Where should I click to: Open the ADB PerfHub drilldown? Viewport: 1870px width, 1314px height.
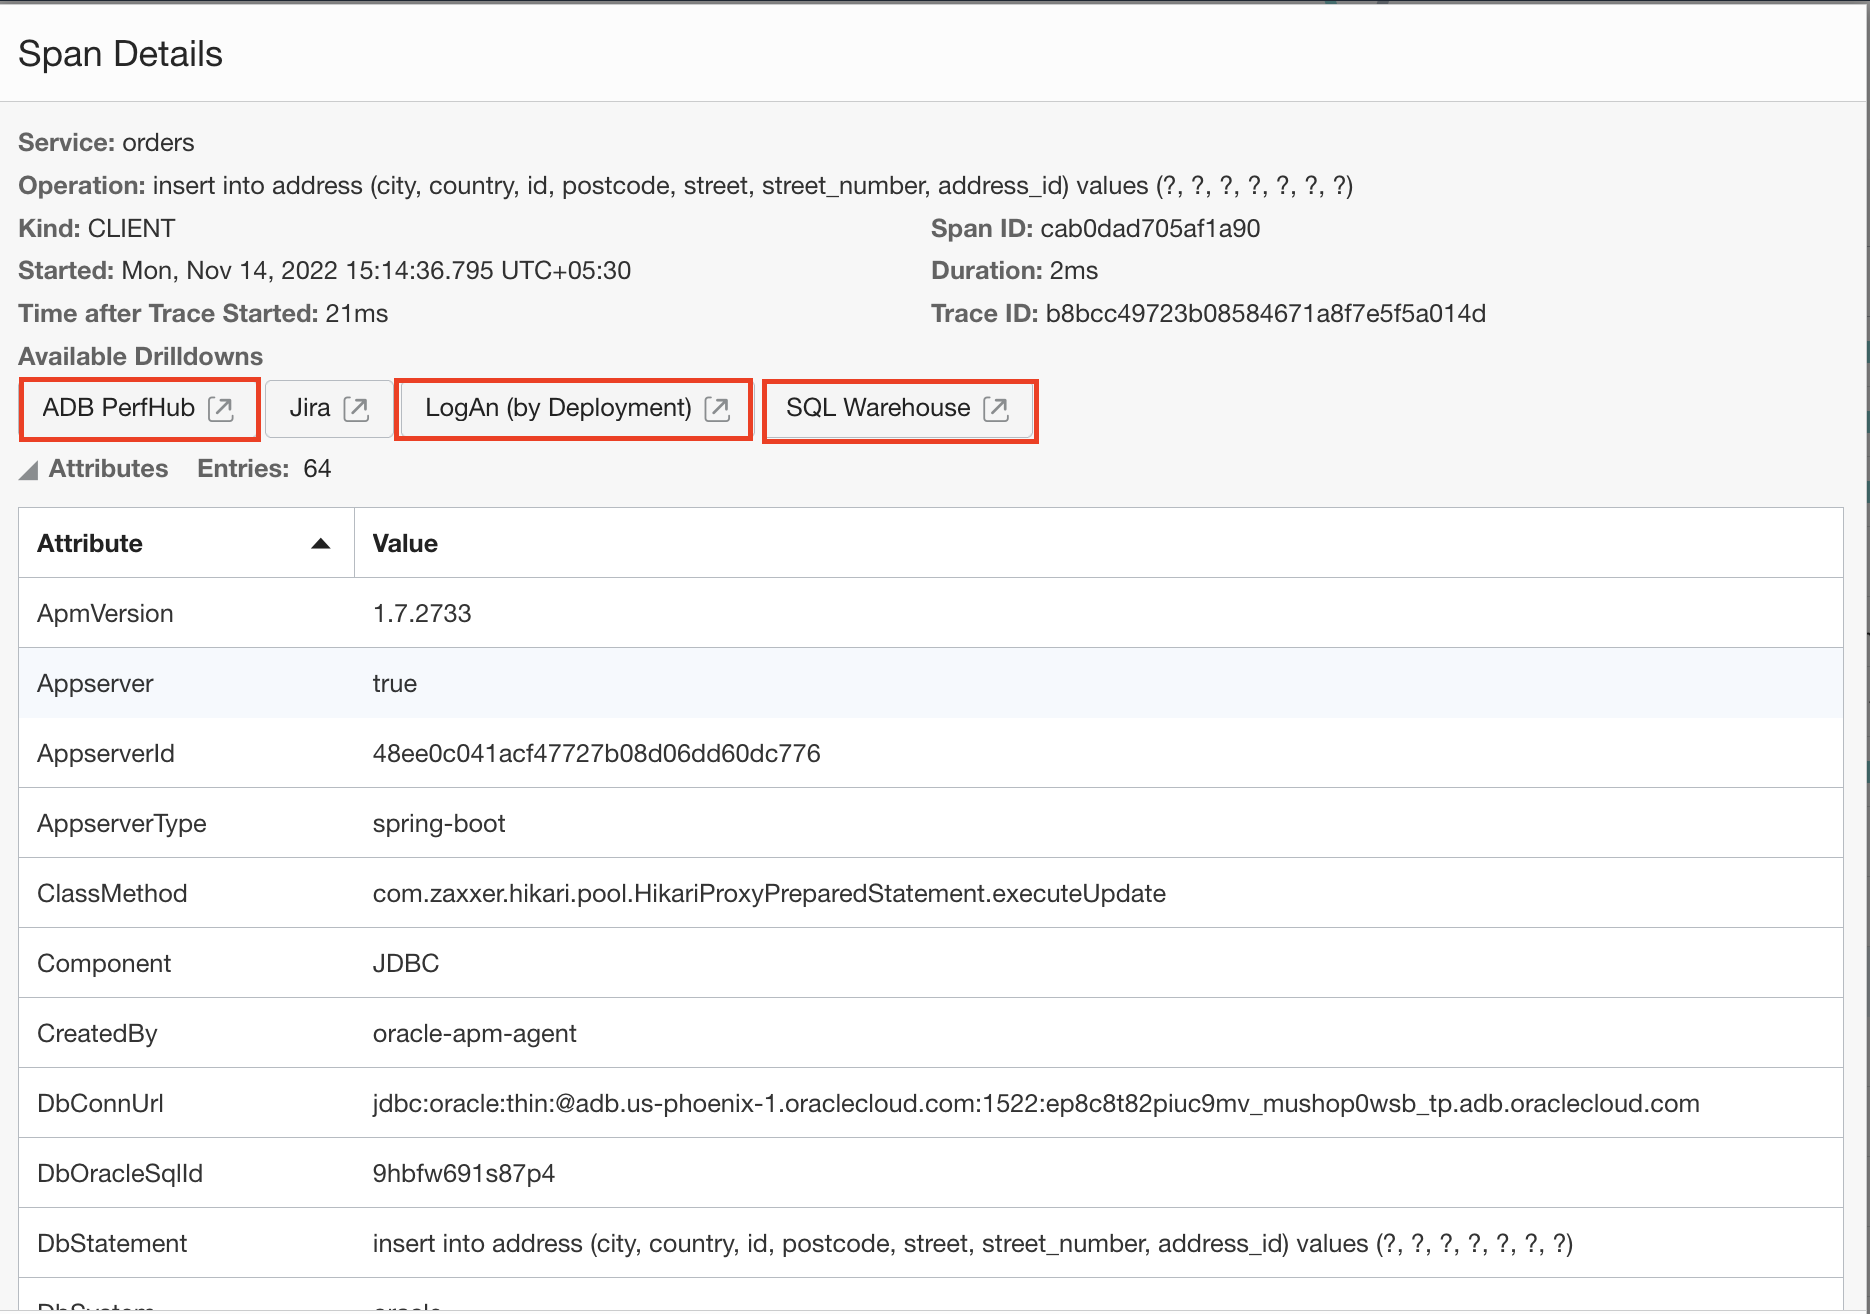click(x=119, y=408)
